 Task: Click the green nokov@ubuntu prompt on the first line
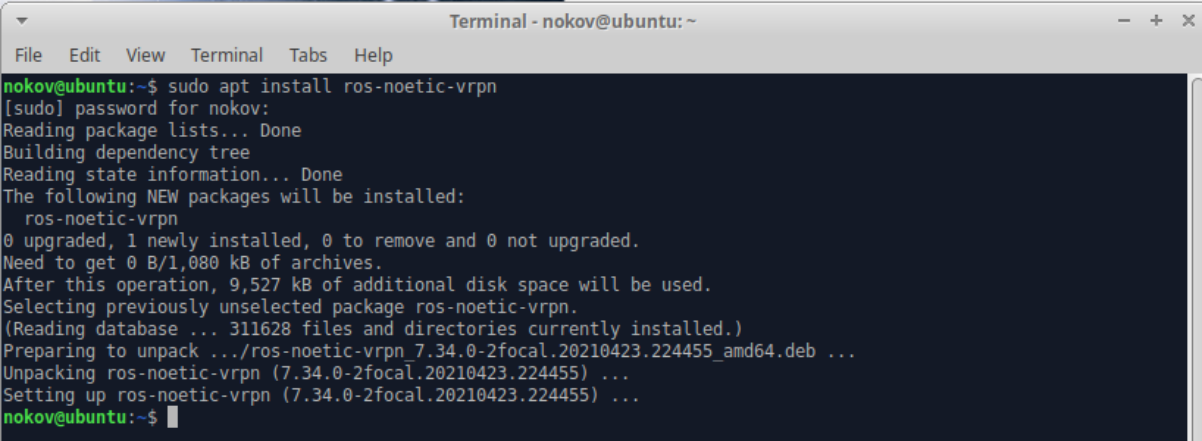click(67, 86)
